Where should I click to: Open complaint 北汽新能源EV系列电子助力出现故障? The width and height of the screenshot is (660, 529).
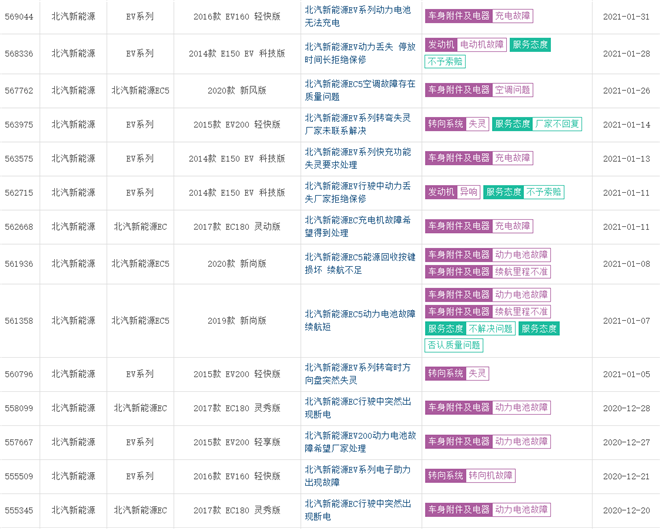click(358, 476)
